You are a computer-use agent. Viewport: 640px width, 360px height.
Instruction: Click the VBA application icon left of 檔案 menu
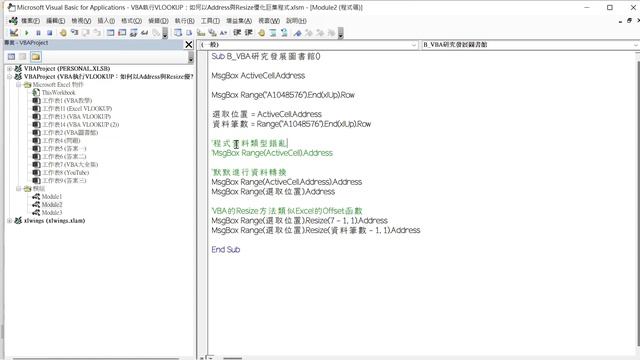13,20
